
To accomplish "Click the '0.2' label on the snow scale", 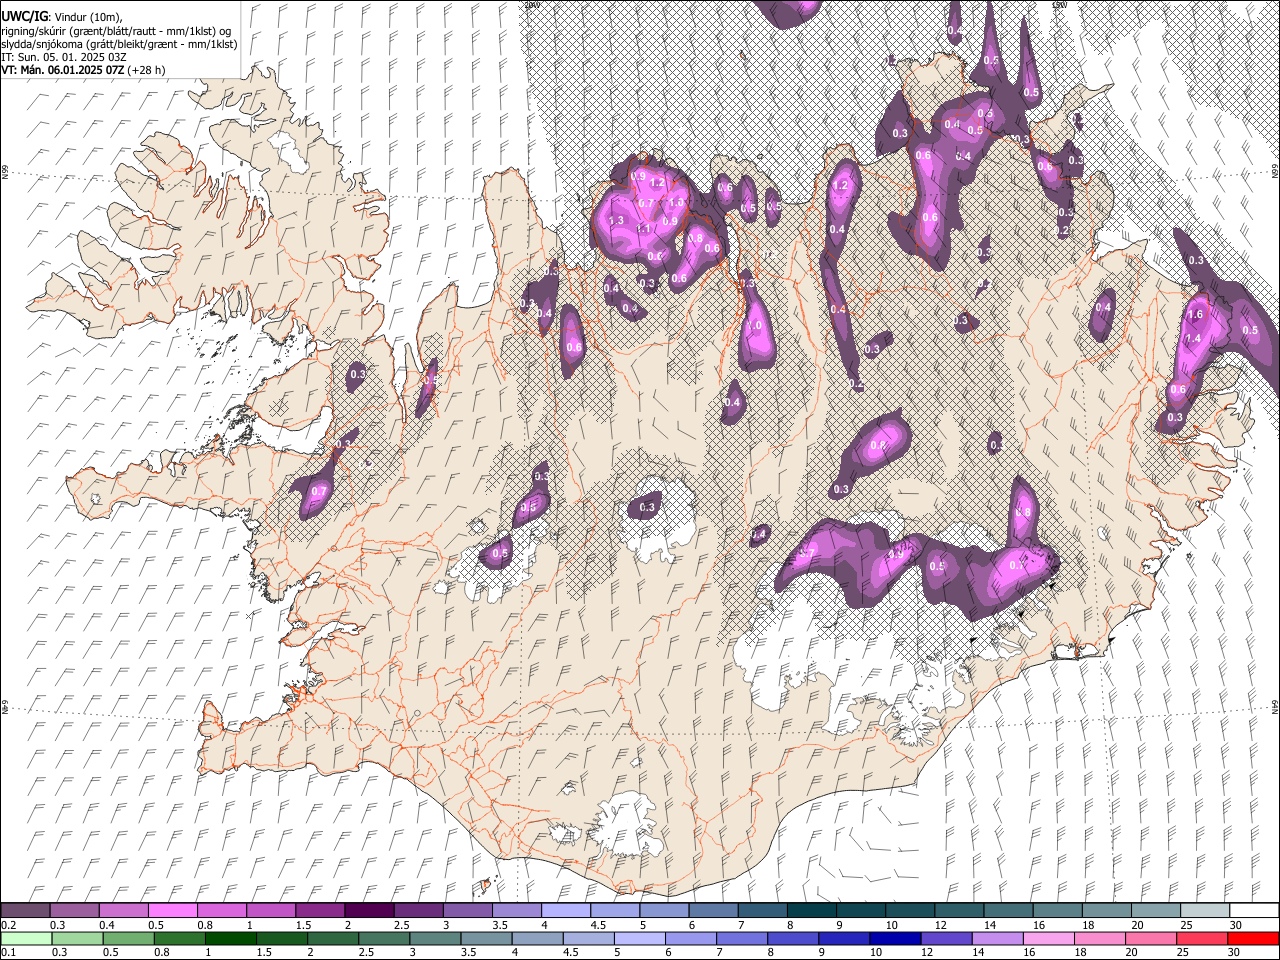I will [x=9, y=925].
